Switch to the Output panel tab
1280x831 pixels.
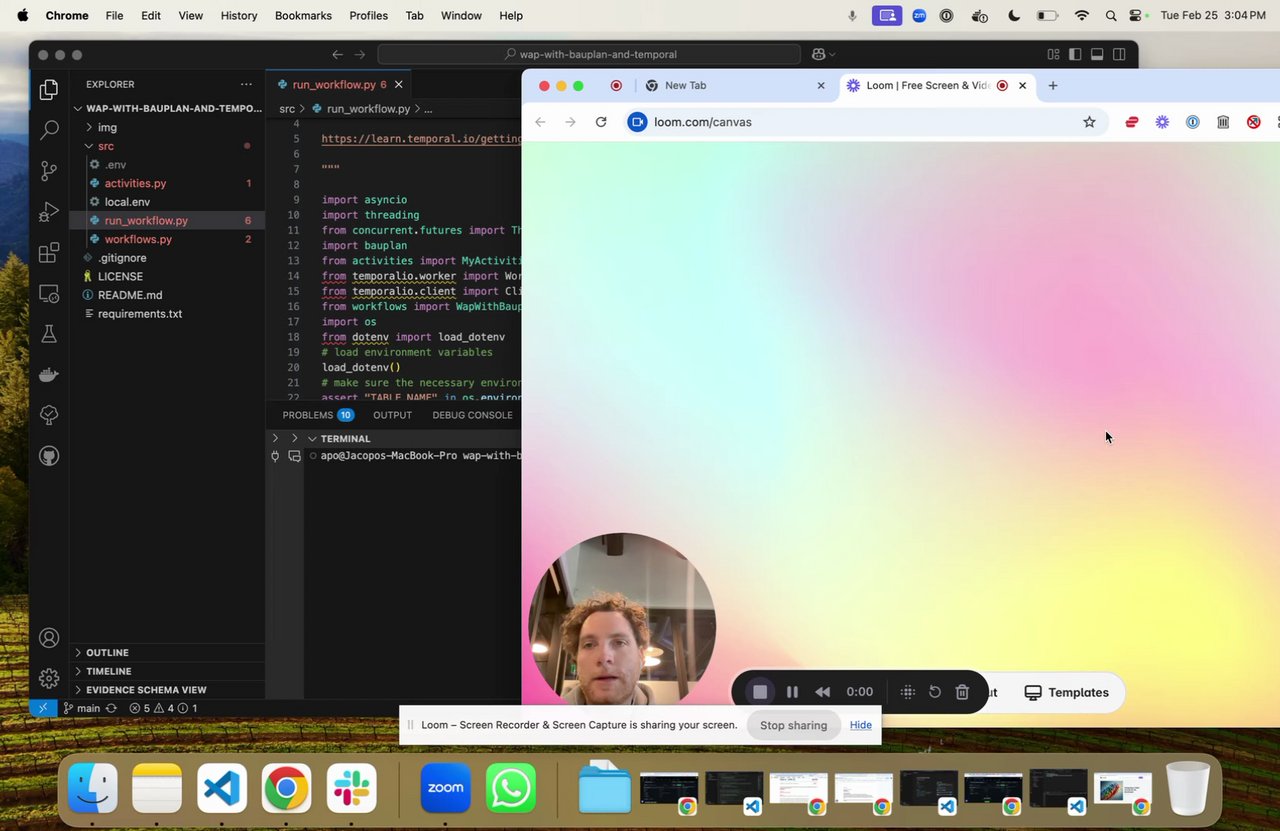(392, 415)
